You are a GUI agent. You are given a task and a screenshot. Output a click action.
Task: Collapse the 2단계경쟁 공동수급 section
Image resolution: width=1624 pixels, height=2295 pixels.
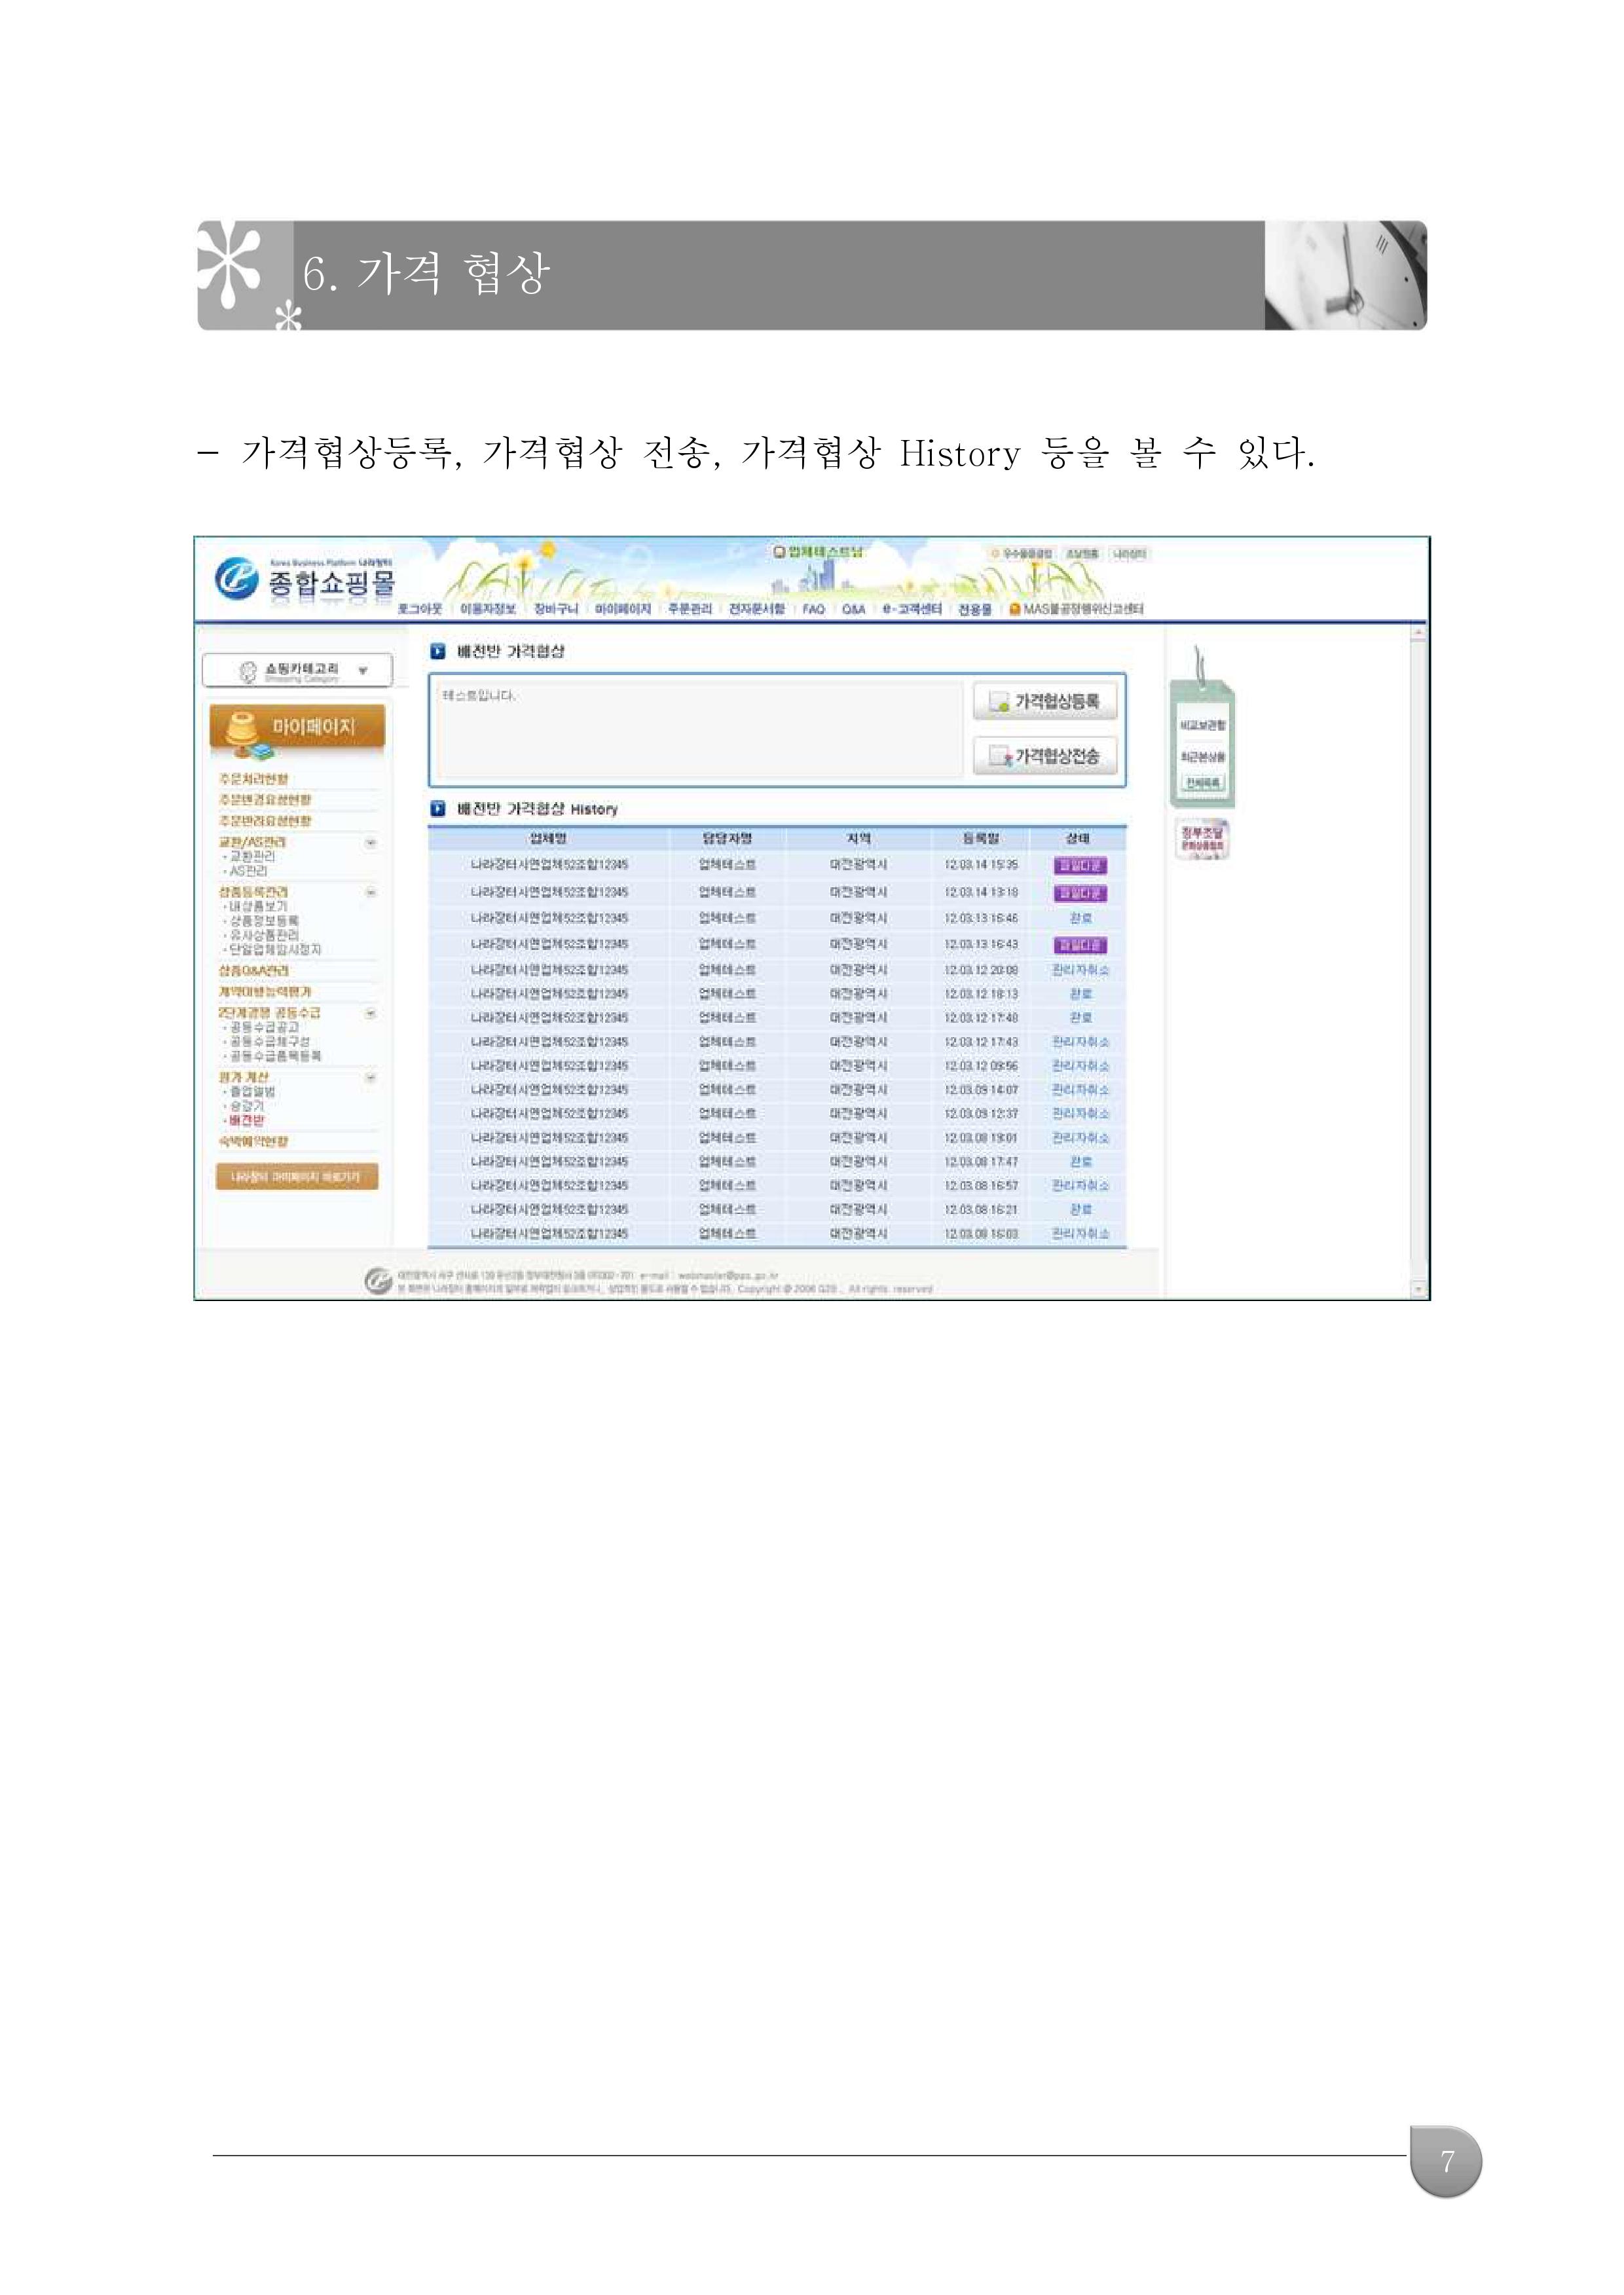370,1013
